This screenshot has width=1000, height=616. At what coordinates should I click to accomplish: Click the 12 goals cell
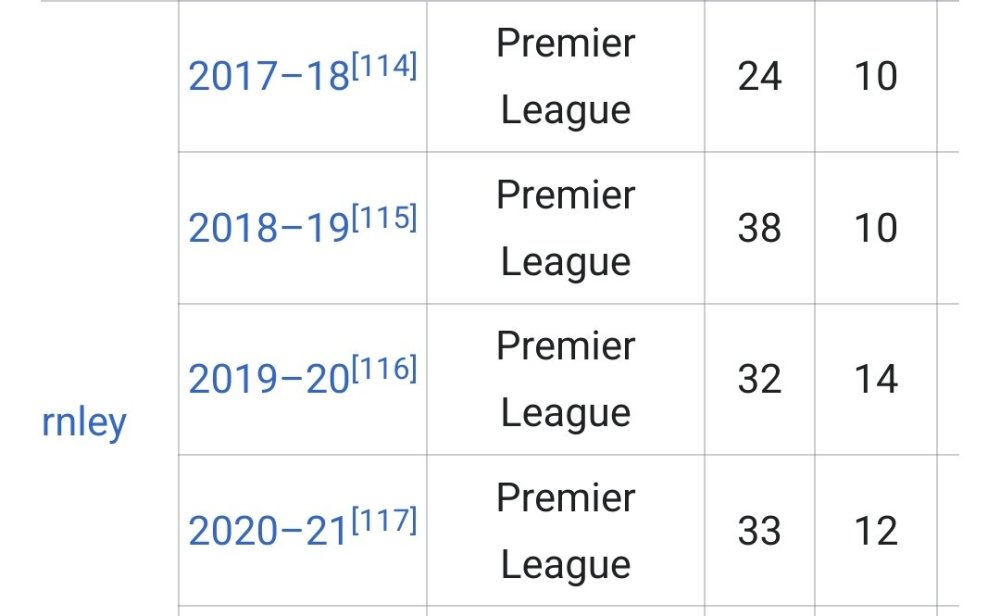pos(875,531)
